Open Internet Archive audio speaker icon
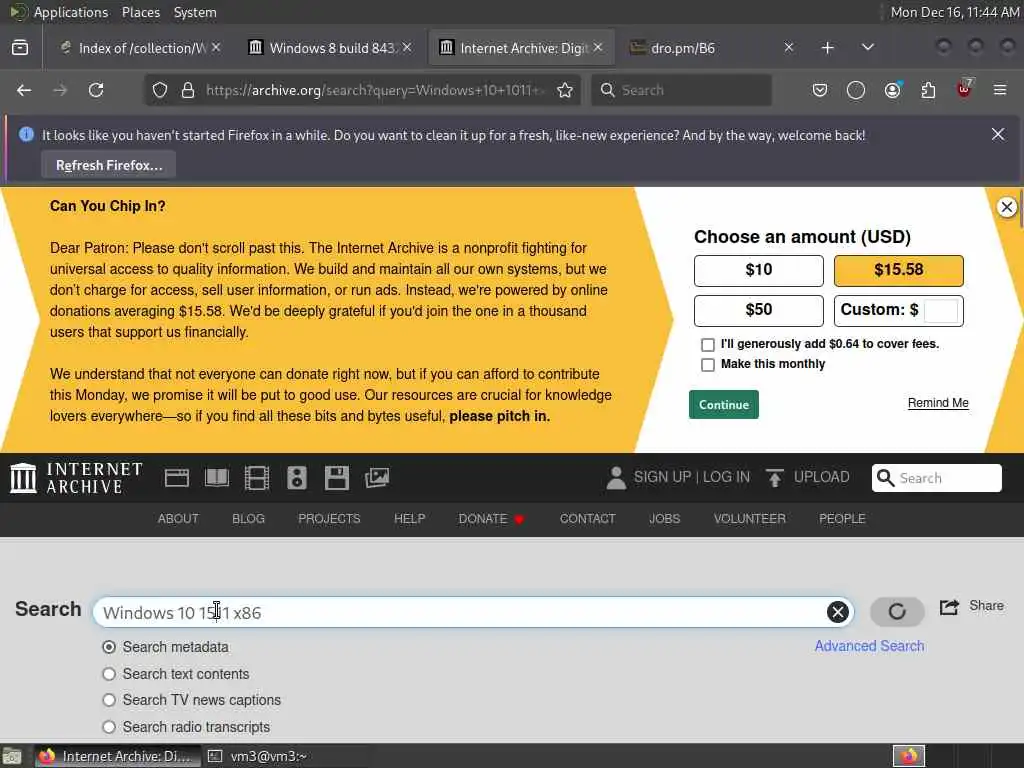Viewport: 1024px width, 768px height. [296, 478]
